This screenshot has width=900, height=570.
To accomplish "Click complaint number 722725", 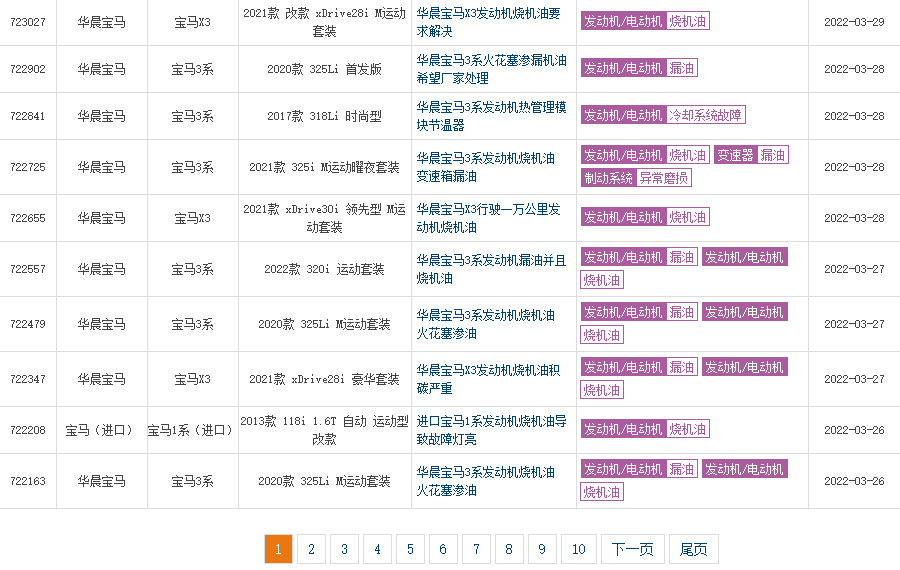I will (28, 168).
